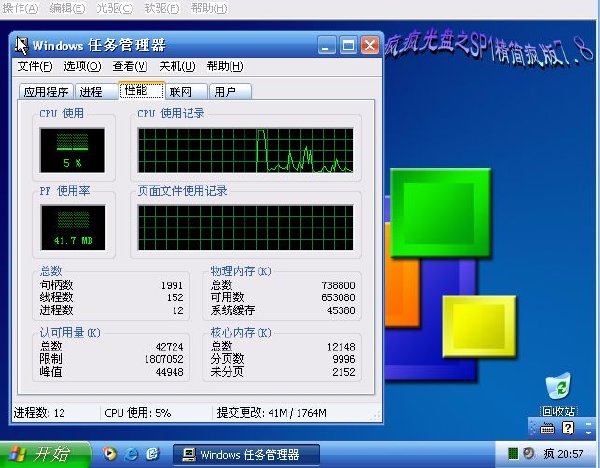Viewport: 600px width, 468px height.
Task: Click the 分页数 value 9996
Action: point(344,359)
